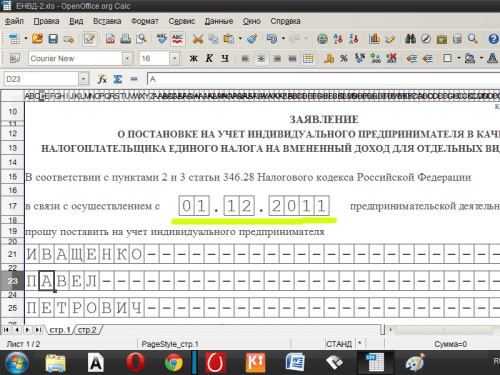
Task: Click the Undo arrow icon
Action: tap(272, 39)
